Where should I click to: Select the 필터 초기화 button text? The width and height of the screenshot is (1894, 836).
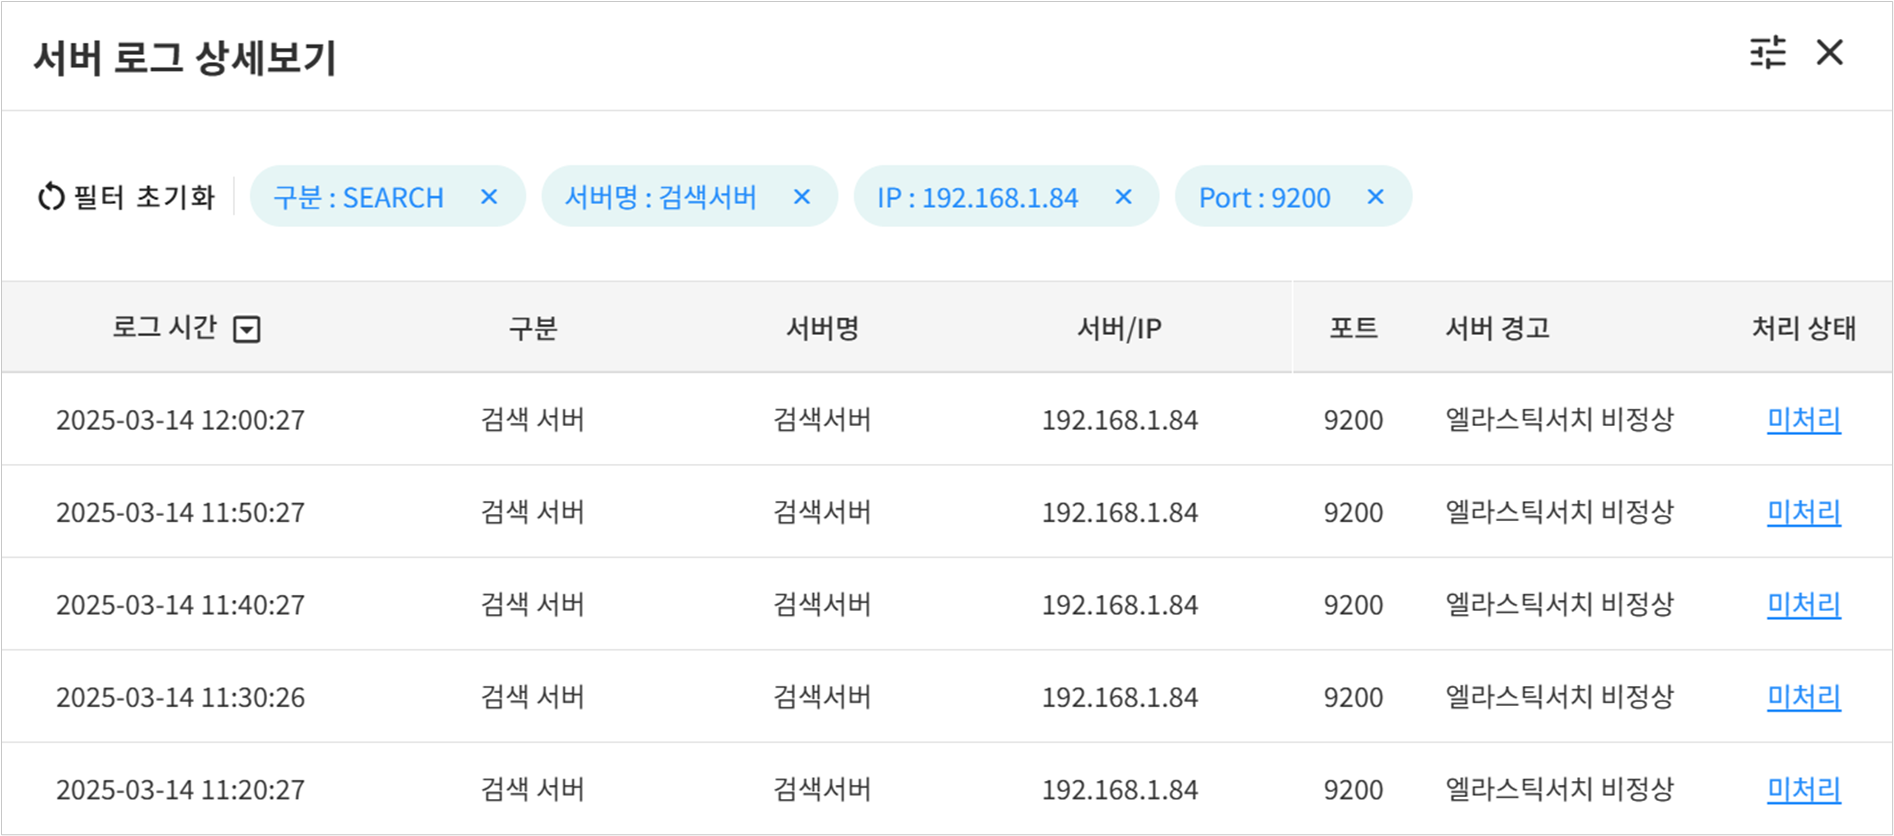click(x=144, y=197)
